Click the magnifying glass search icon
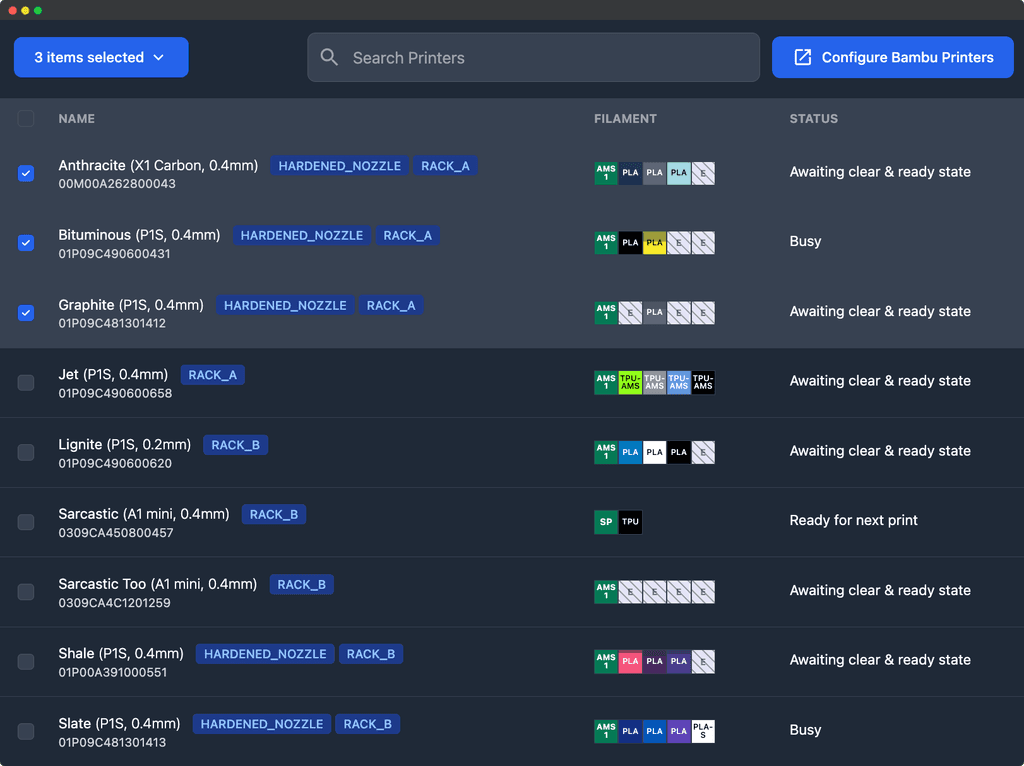Screen dimensions: 1024x766 point(329,57)
